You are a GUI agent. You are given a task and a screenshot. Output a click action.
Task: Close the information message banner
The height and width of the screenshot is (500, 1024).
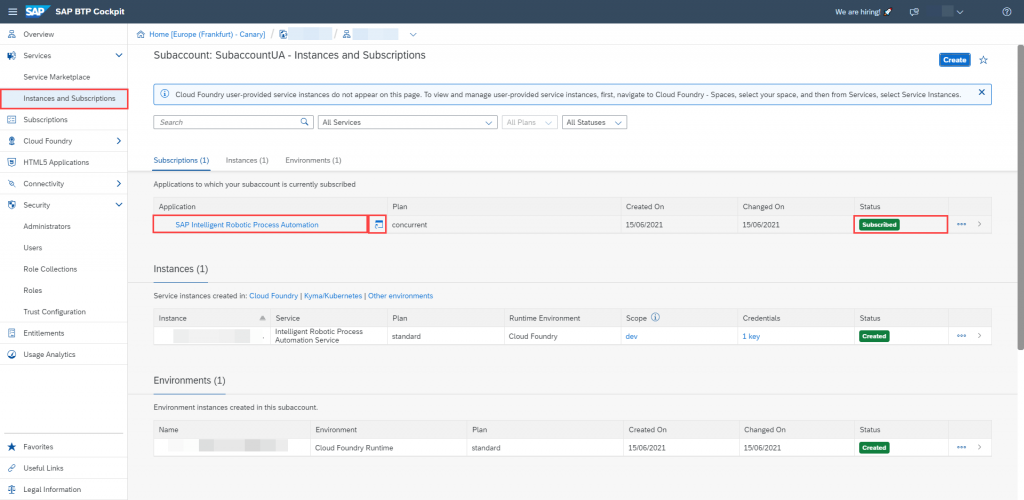pos(982,93)
